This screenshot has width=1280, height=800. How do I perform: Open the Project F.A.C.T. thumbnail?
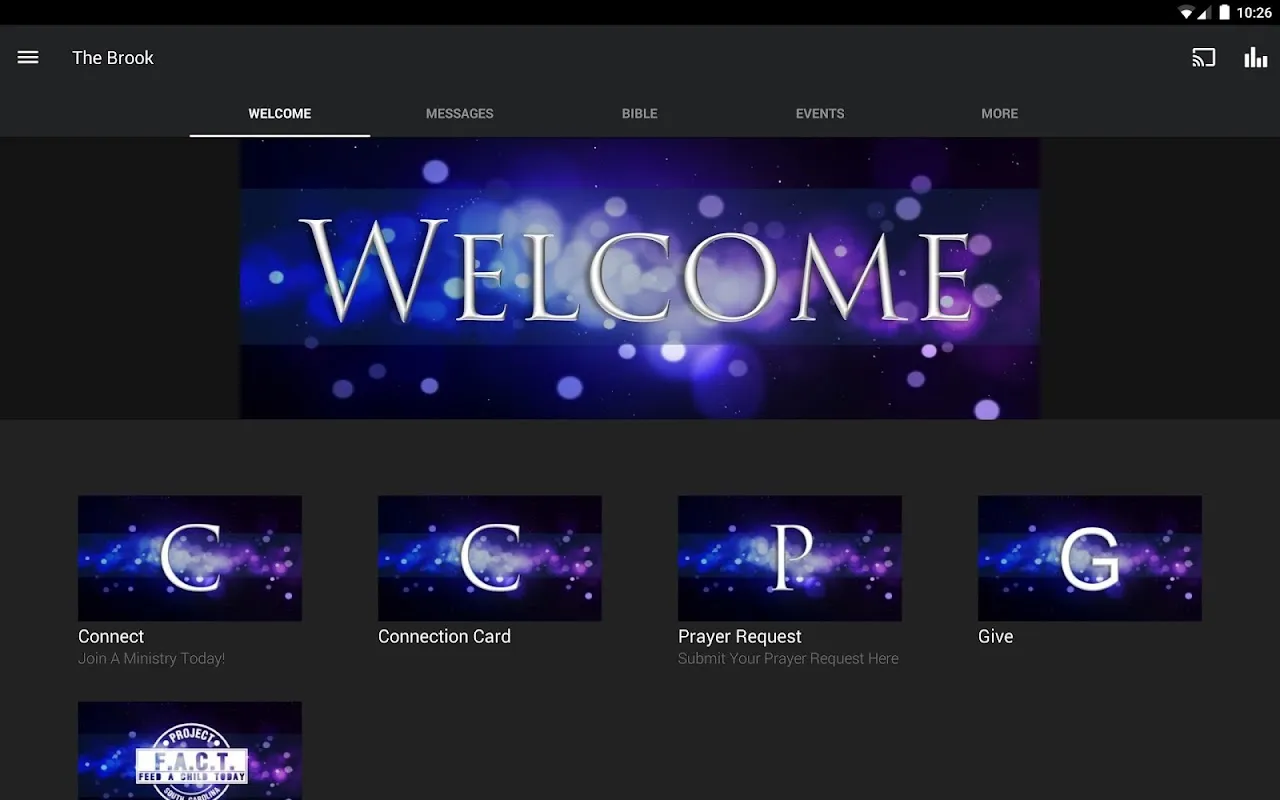(190, 752)
